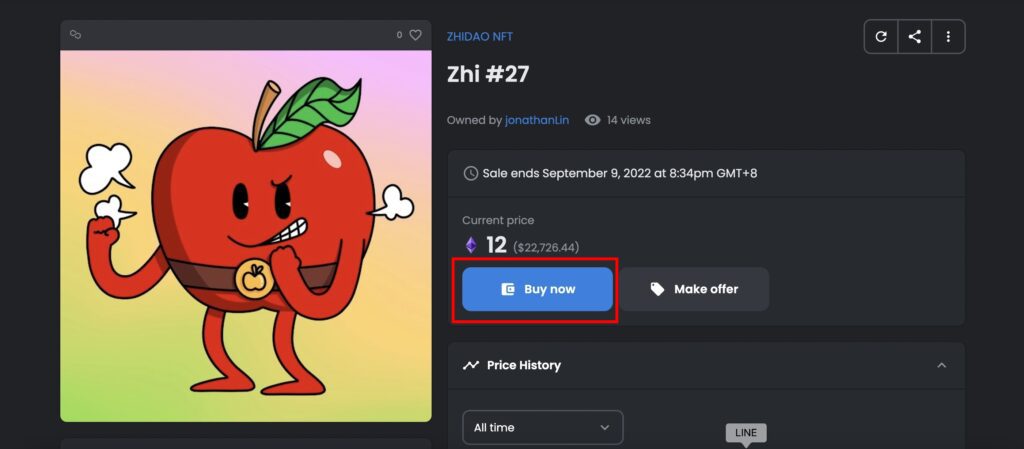Image resolution: width=1024 pixels, height=449 pixels.
Task: Click the Buy now button
Action: point(537,289)
